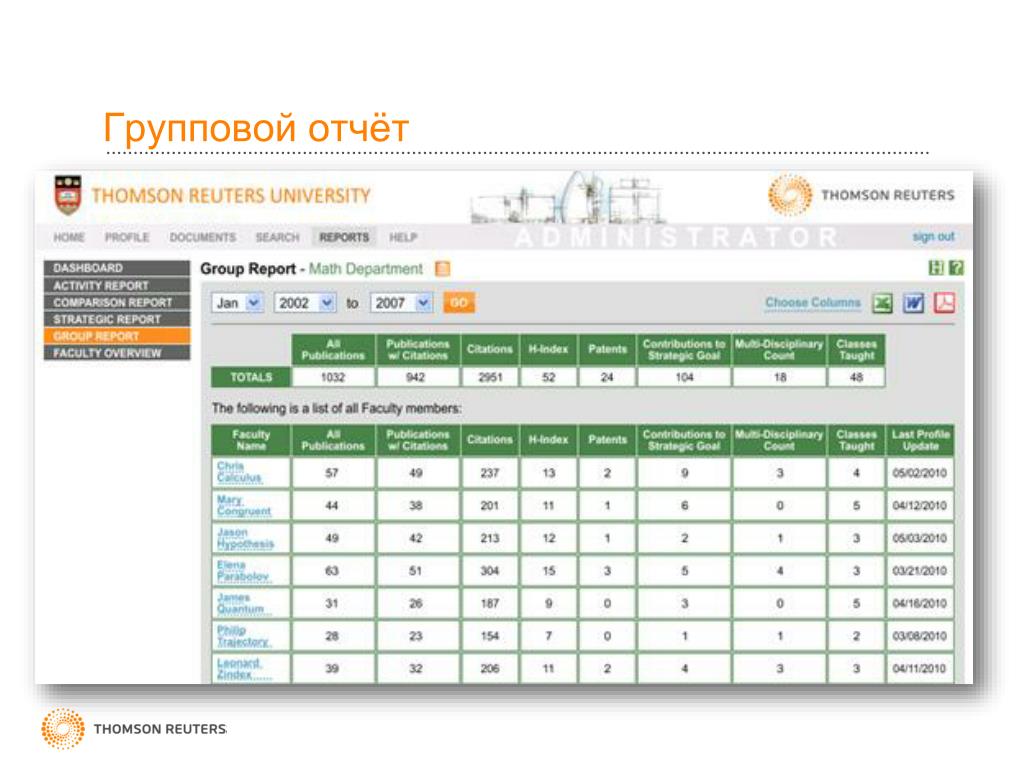Screen dimensions: 1024x768
Task: Open the HELP menu
Action: pos(403,237)
